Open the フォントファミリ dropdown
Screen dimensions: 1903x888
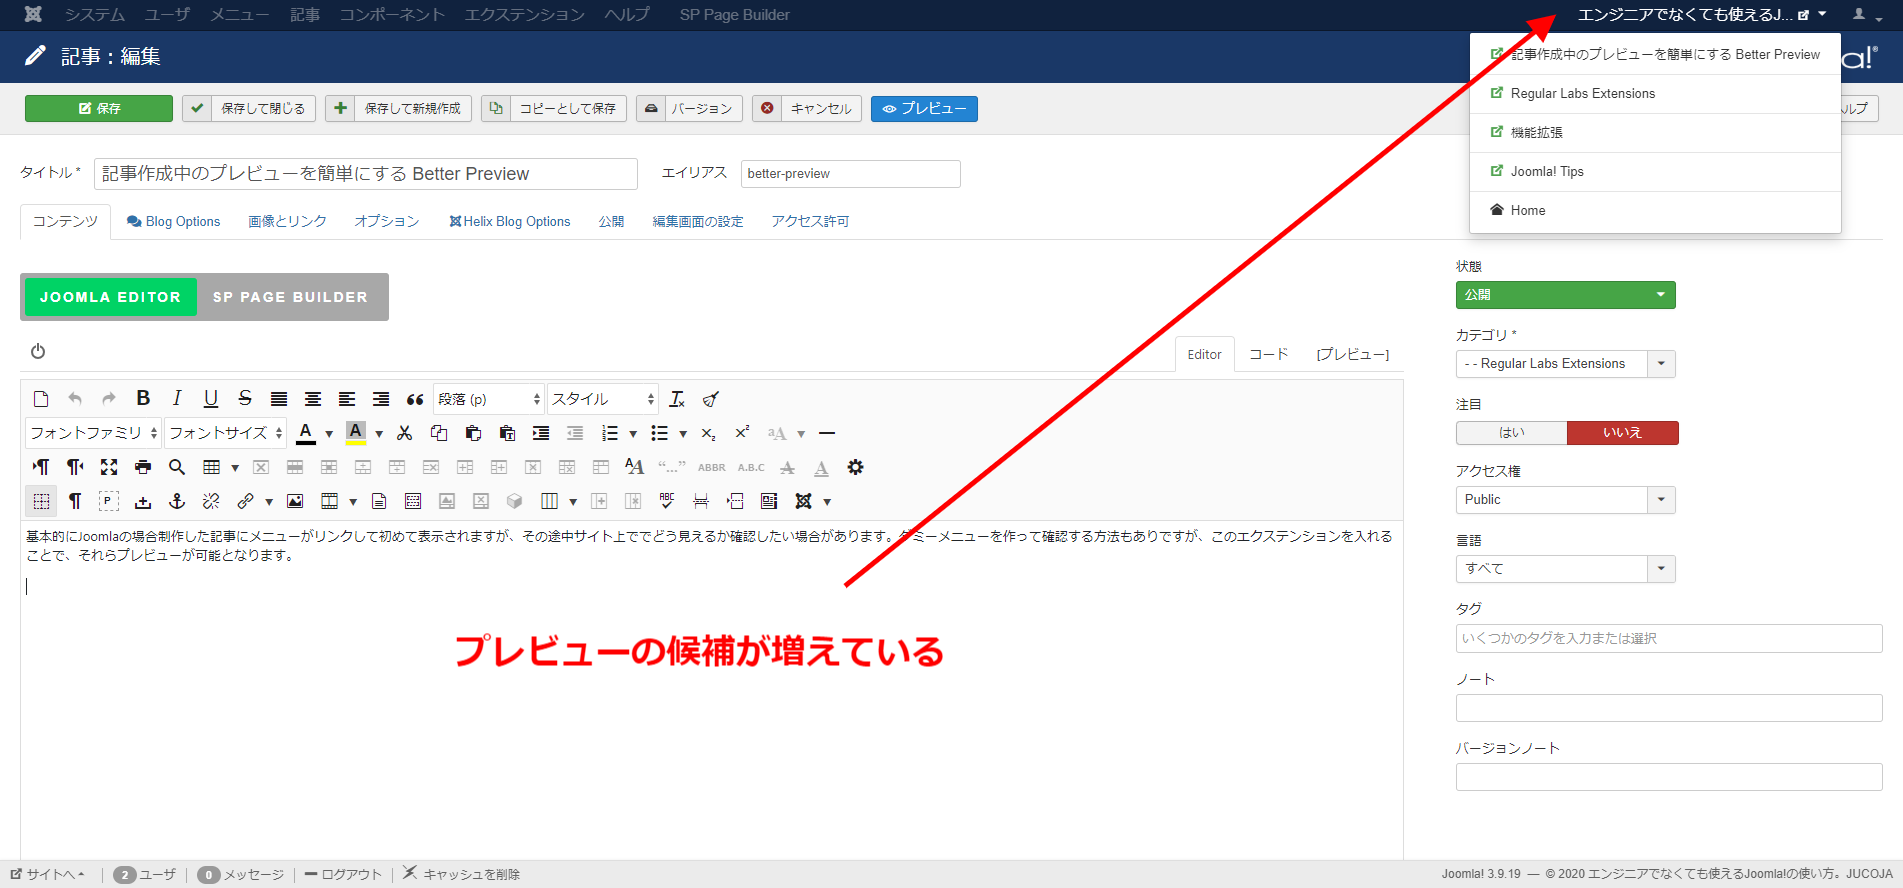93,433
